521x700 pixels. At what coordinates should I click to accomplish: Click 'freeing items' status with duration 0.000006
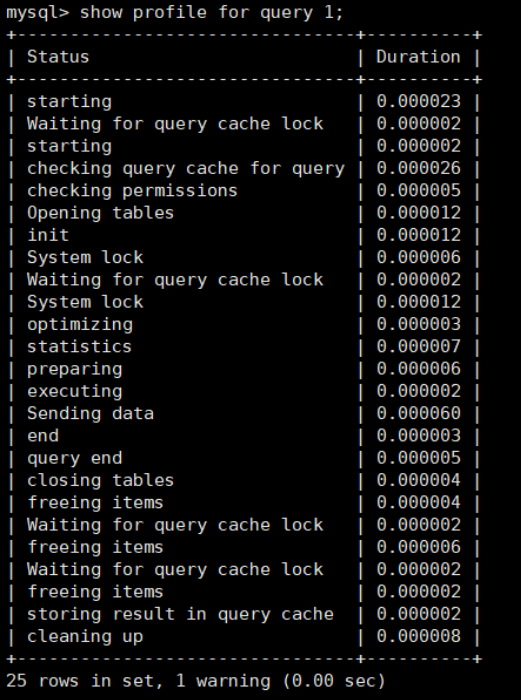[x=96, y=548]
